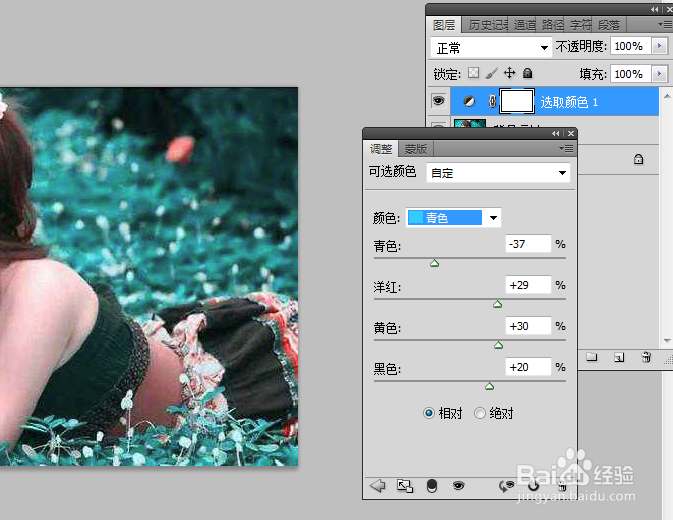The width and height of the screenshot is (673, 520).
Task: Toggle visibility eye of 选取颜色 1 layer
Action: [438, 101]
